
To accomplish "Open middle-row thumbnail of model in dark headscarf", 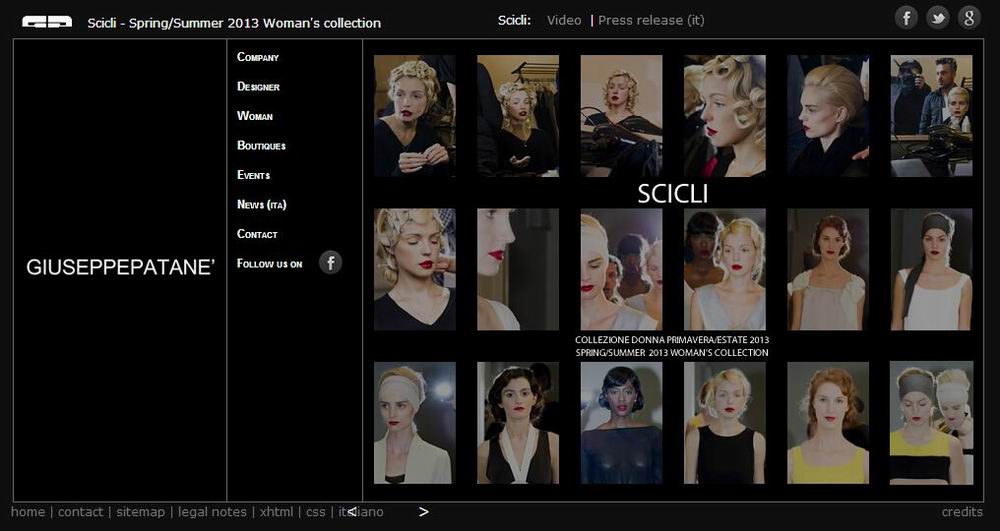I will pos(931,269).
